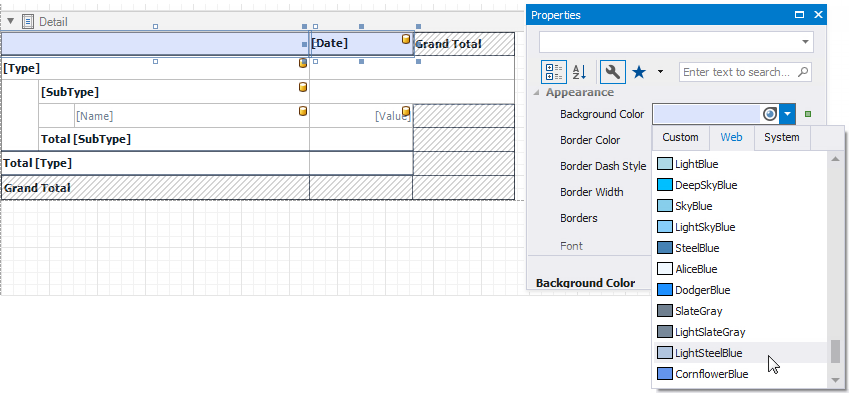Click the color list scrollbar thumb
Image resolution: width=849 pixels, height=393 pixels.
pyautogui.click(x=836, y=351)
